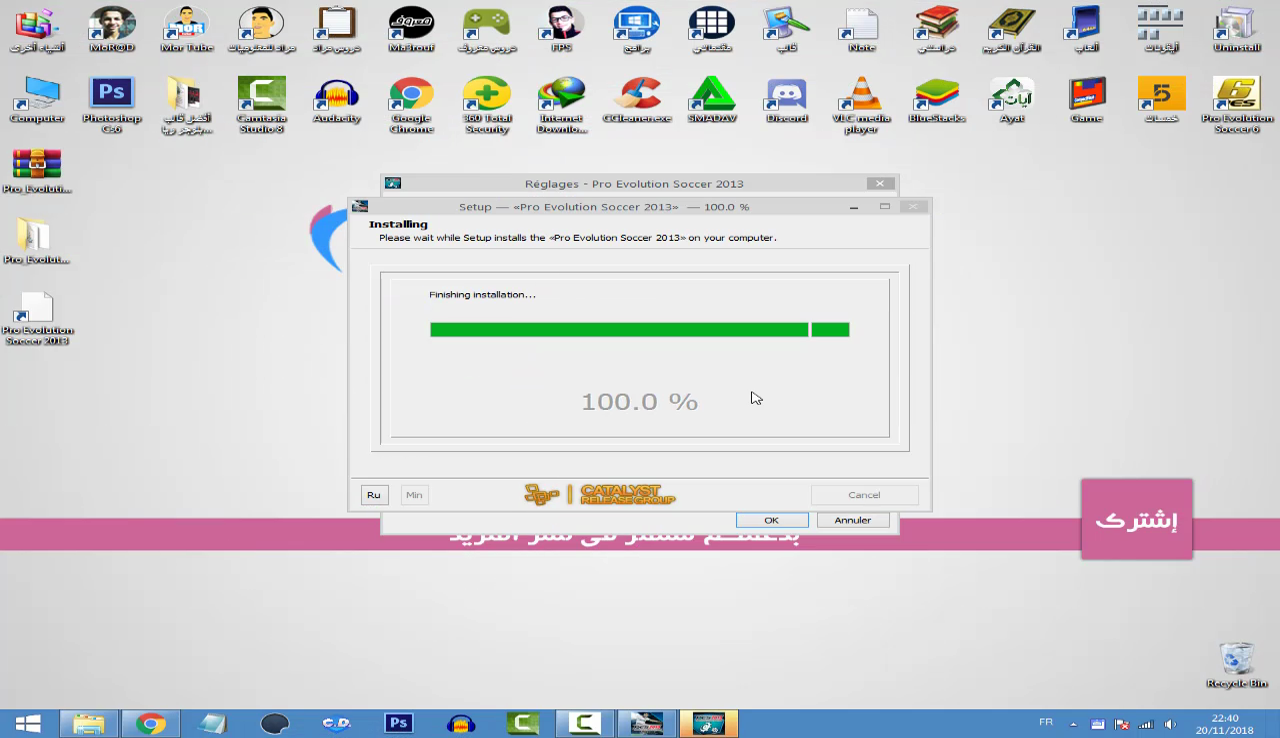Click the Catalyst Release Group logo
1280x738 pixels.
click(x=600, y=495)
